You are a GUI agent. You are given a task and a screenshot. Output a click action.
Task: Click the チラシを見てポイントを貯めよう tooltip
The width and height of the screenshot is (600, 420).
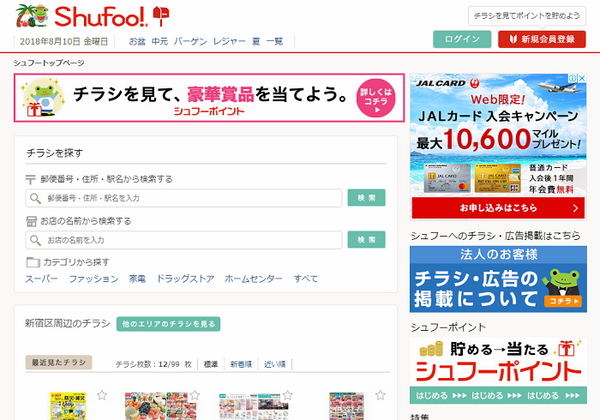pos(527,16)
